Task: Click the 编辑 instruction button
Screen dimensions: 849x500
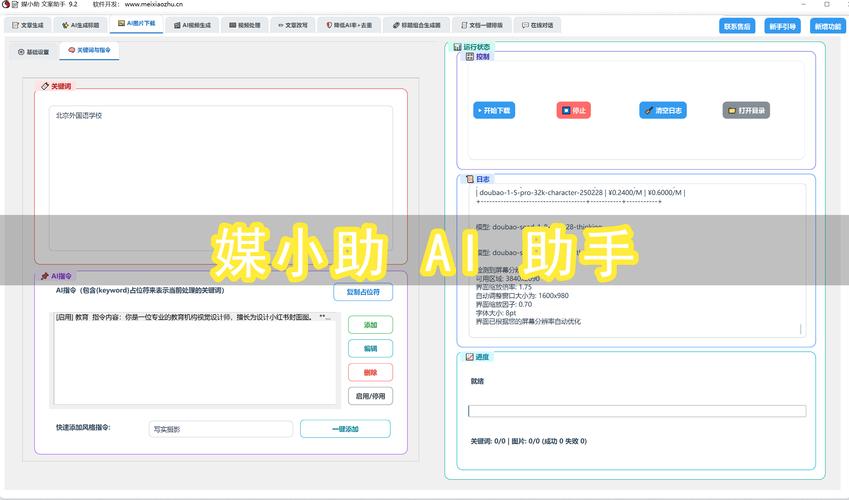Action: (x=370, y=348)
